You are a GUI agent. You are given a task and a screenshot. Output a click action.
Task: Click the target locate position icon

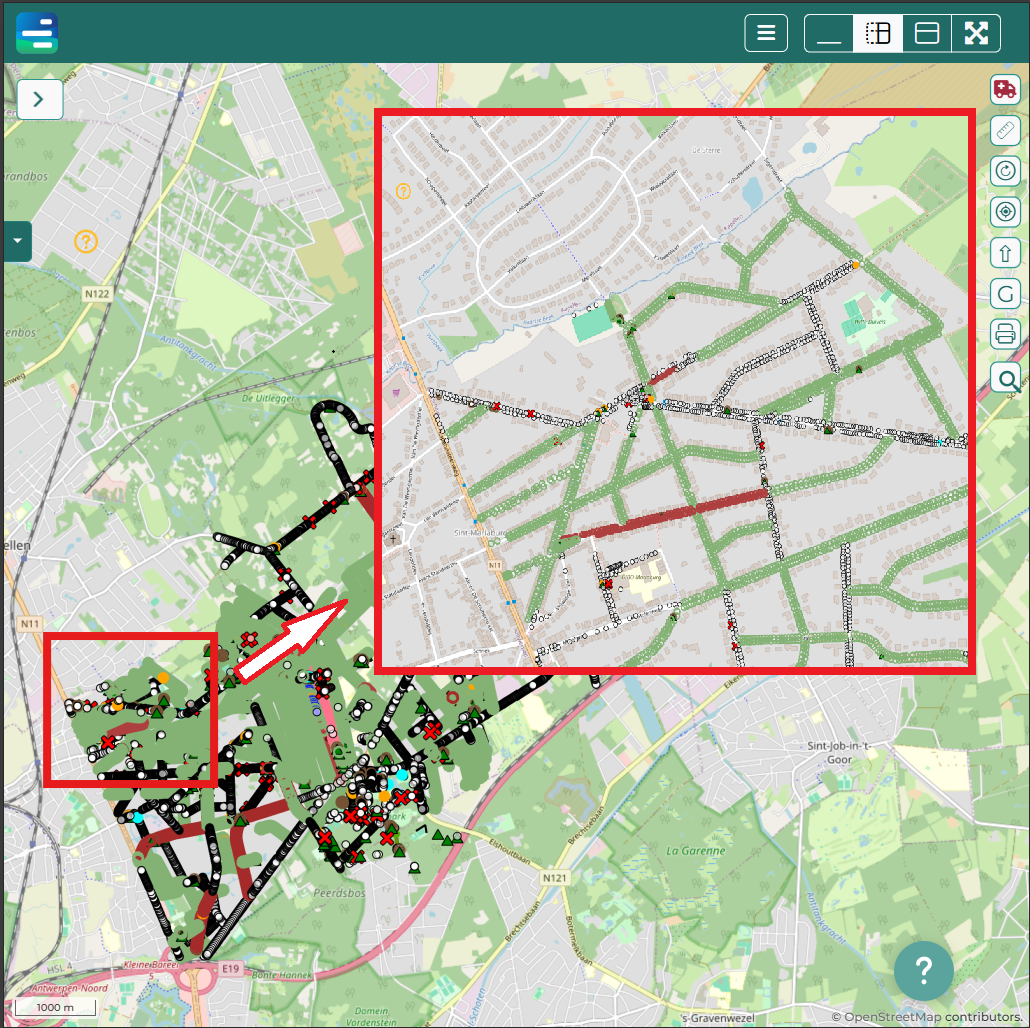(1005, 212)
